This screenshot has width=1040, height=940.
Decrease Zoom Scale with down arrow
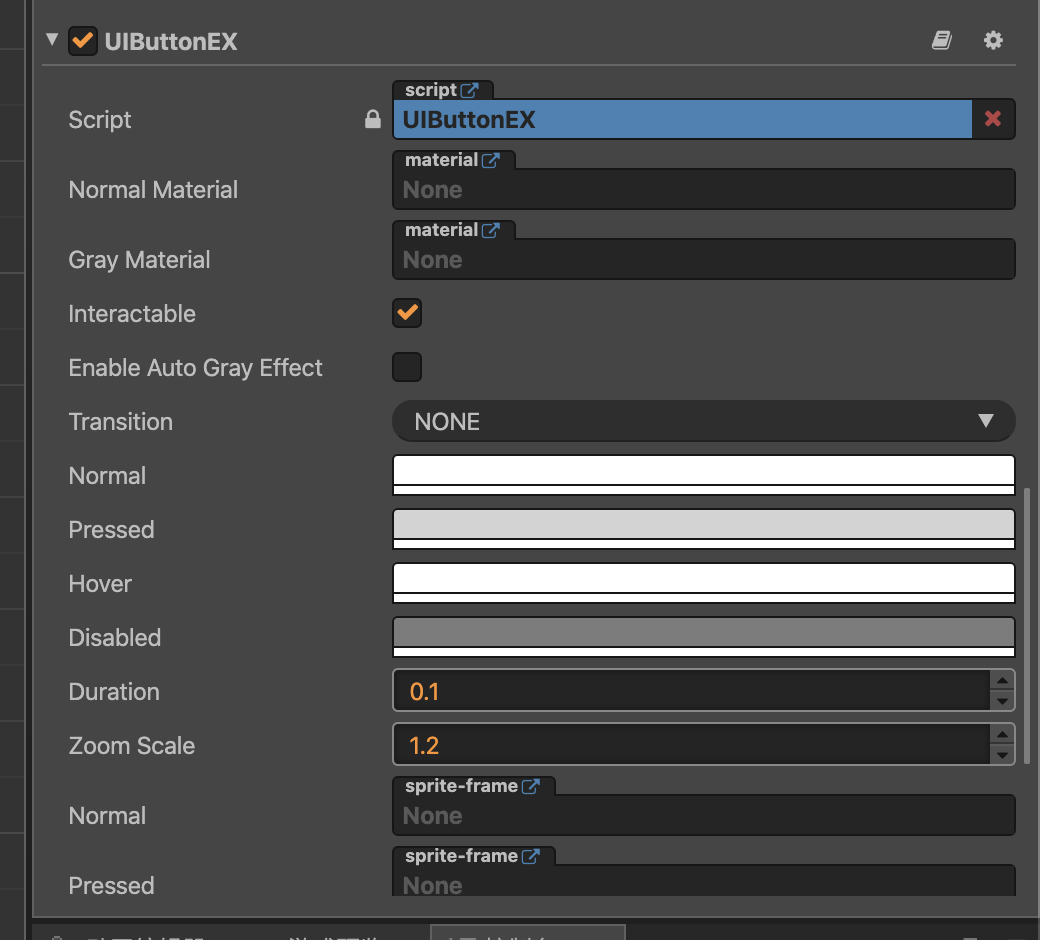(1002, 756)
